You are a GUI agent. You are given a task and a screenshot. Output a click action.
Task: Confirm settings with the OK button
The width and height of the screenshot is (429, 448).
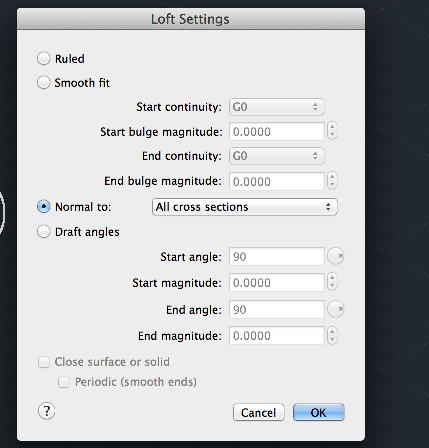coord(318,413)
